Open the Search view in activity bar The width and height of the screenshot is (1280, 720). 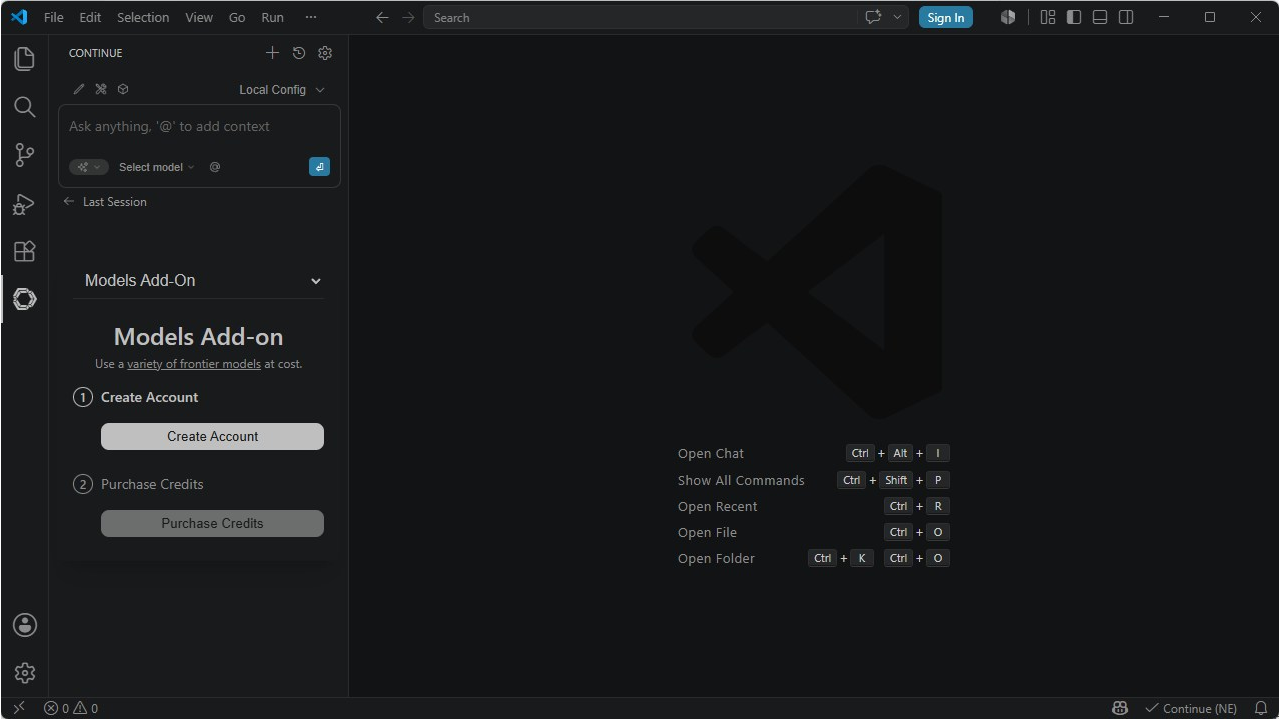(x=24, y=107)
